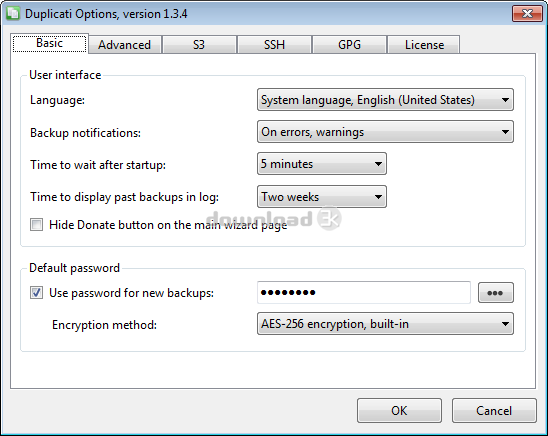Click the 'Time to wait after startup:' label

(x=98, y=165)
